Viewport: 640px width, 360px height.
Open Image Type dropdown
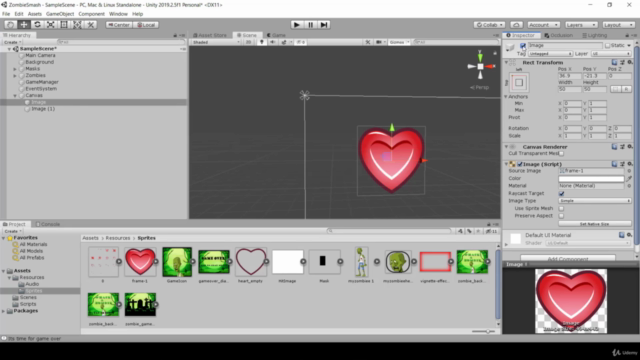[594, 201]
